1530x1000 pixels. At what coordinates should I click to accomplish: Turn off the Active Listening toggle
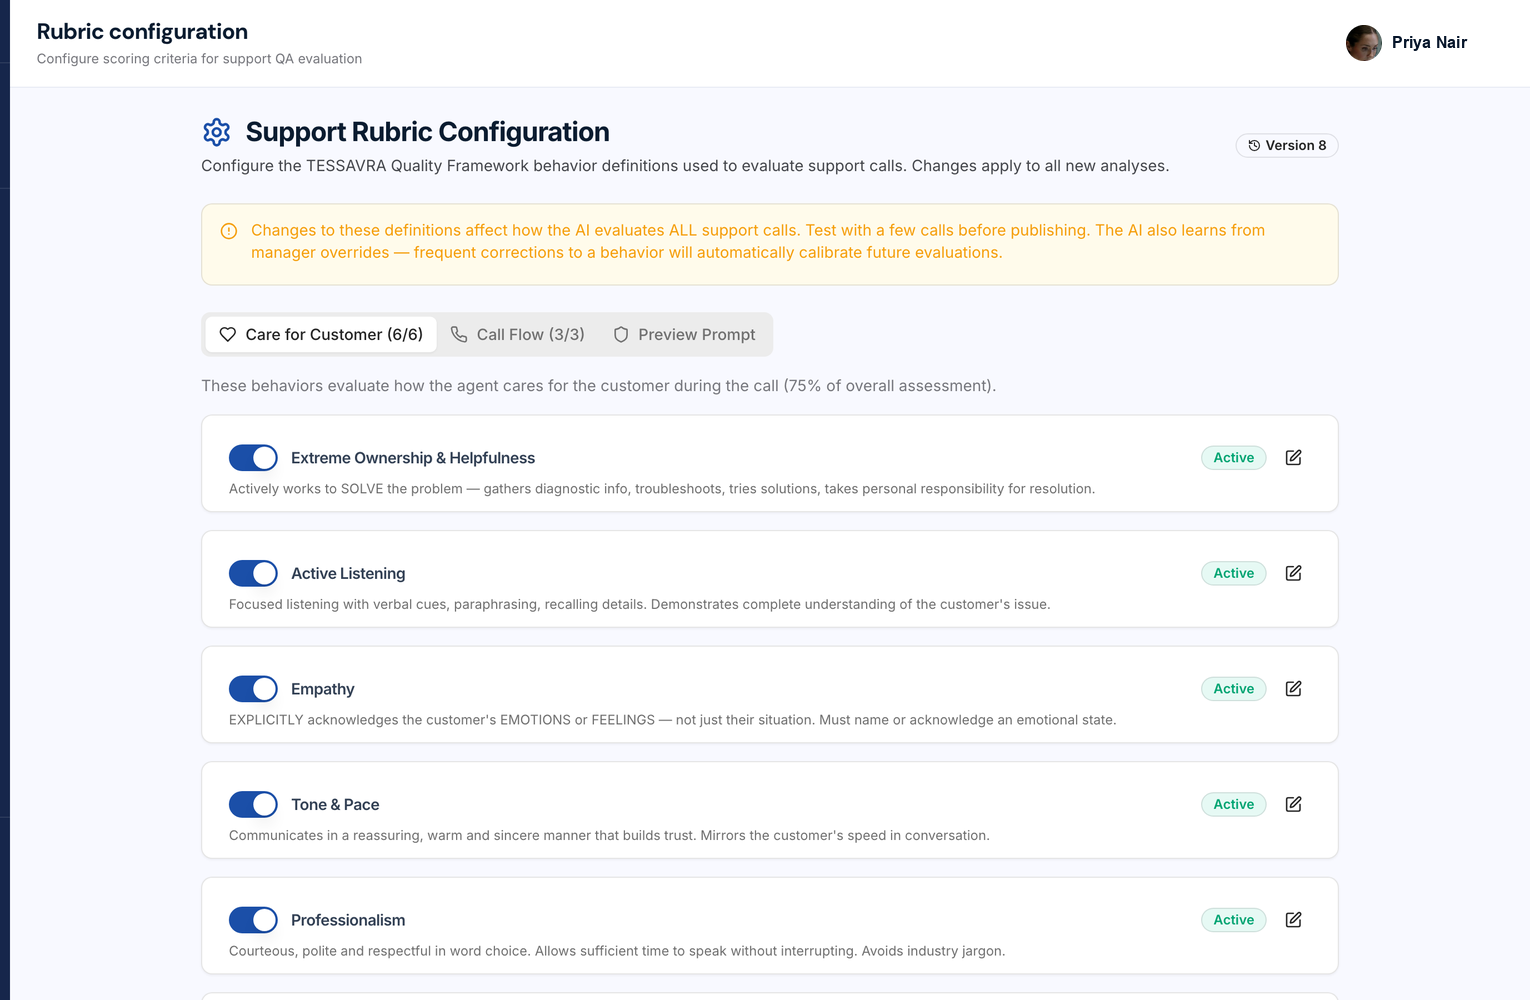coord(253,573)
